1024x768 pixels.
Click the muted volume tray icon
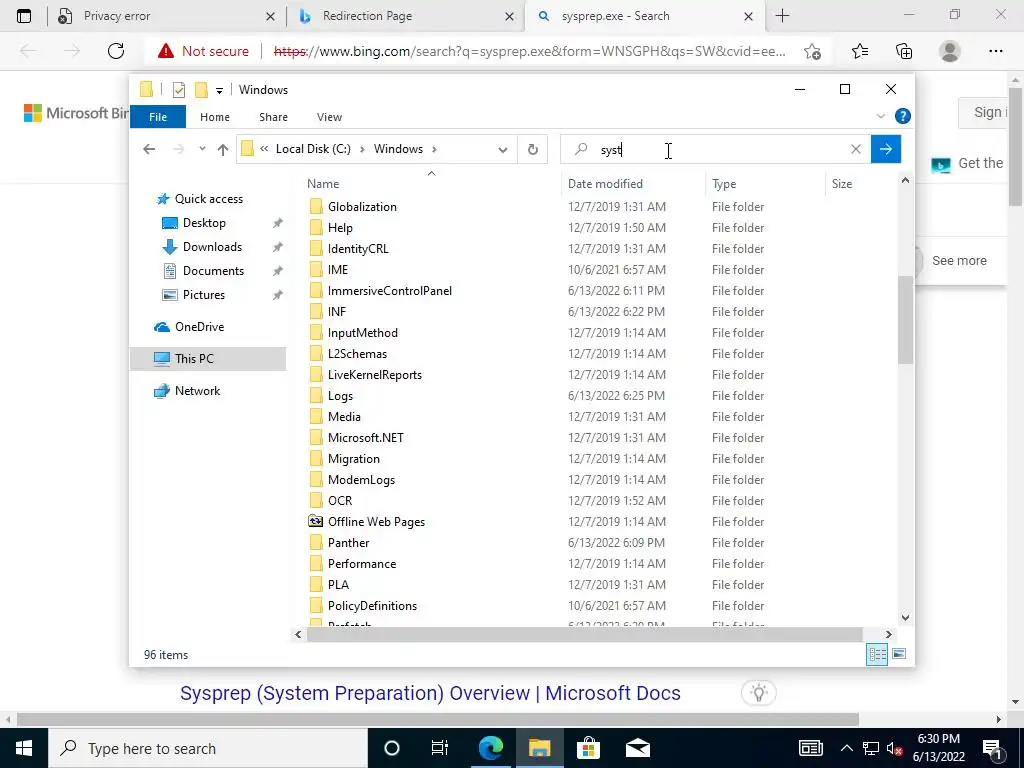(x=895, y=748)
